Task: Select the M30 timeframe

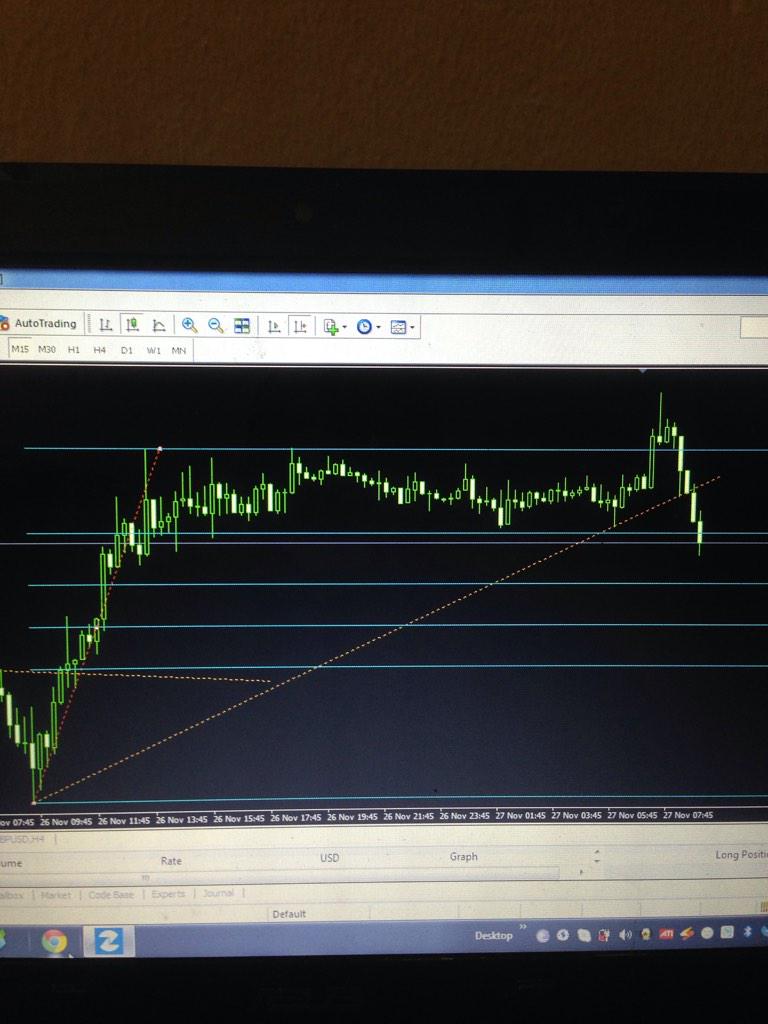Action: click(x=46, y=349)
